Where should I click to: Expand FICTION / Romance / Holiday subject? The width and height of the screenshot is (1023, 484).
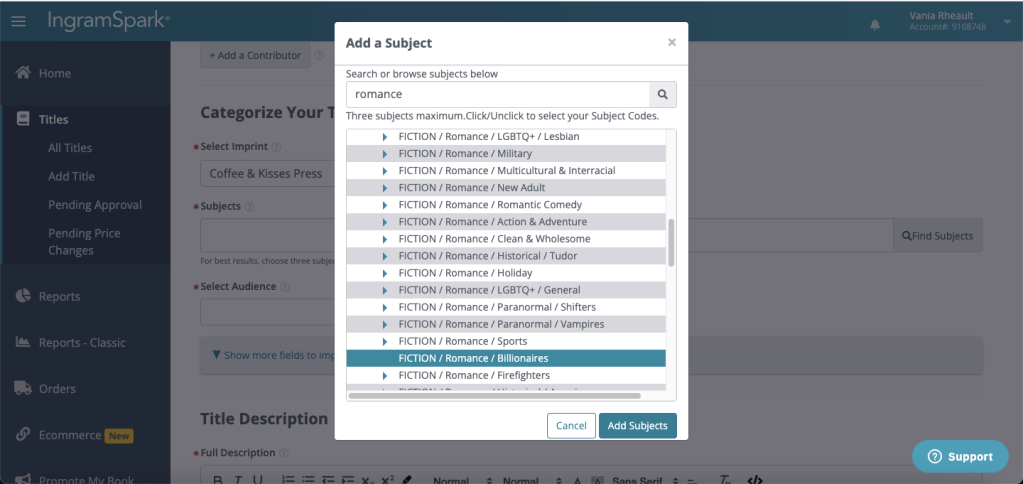coord(385,273)
